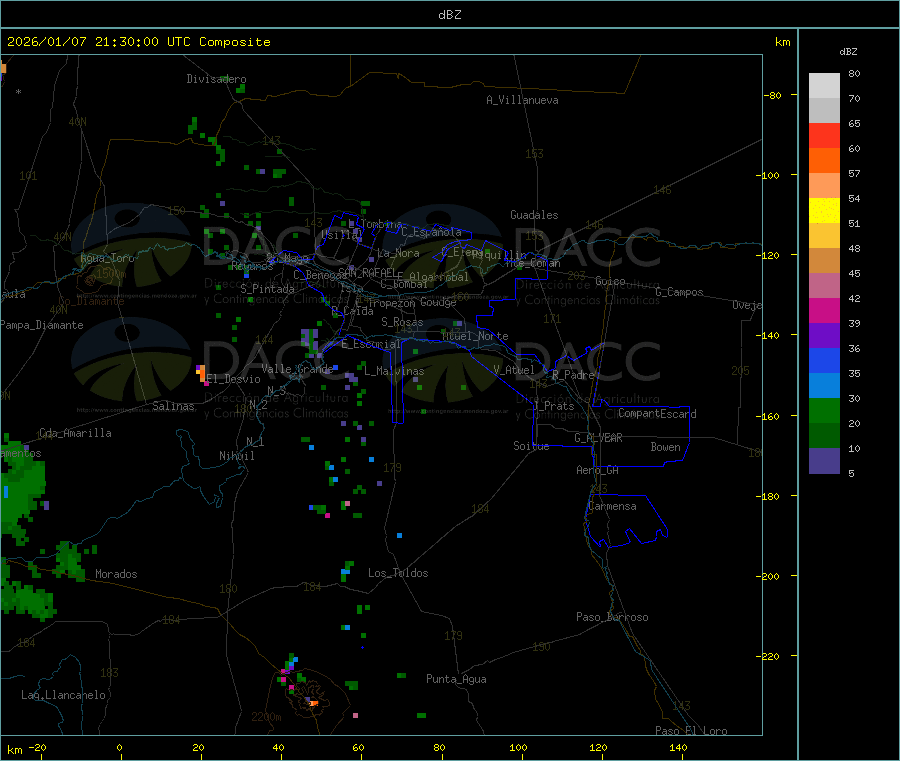Click the bottom purple swatch labeled 5
This screenshot has width=900, height=761.
coord(824,461)
